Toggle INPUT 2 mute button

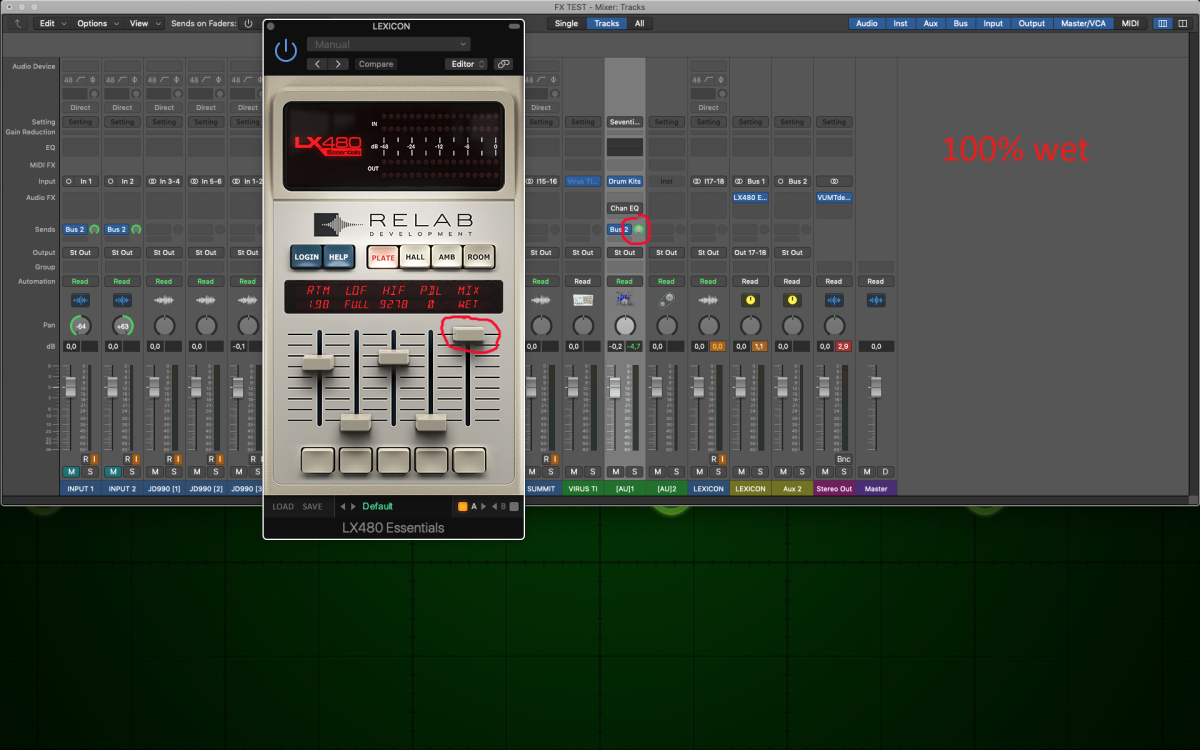tap(114, 471)
